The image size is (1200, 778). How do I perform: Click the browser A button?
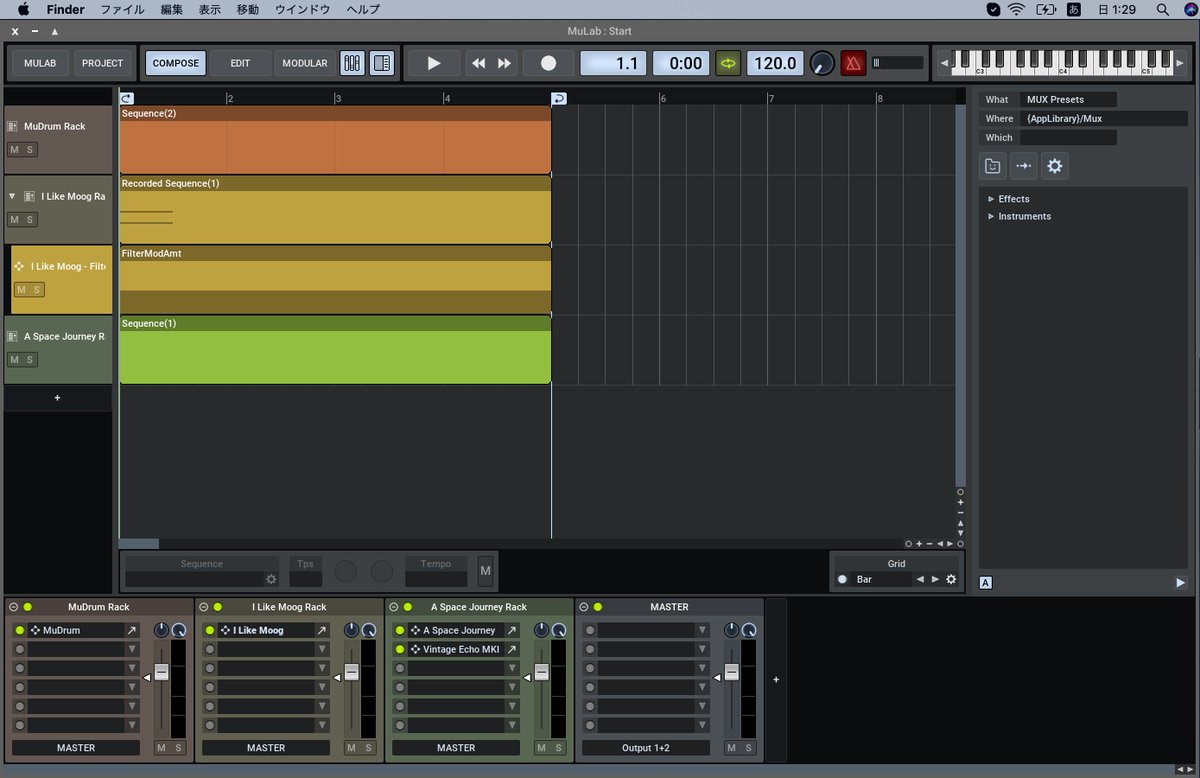click(986, 582)
